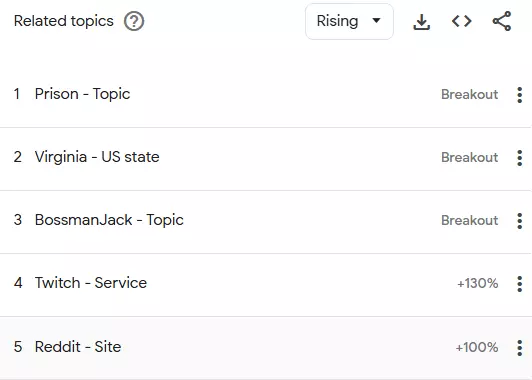Open more options for Virginia row
The width and height of the screenshot is (532, 380).
tap(519, 158)
